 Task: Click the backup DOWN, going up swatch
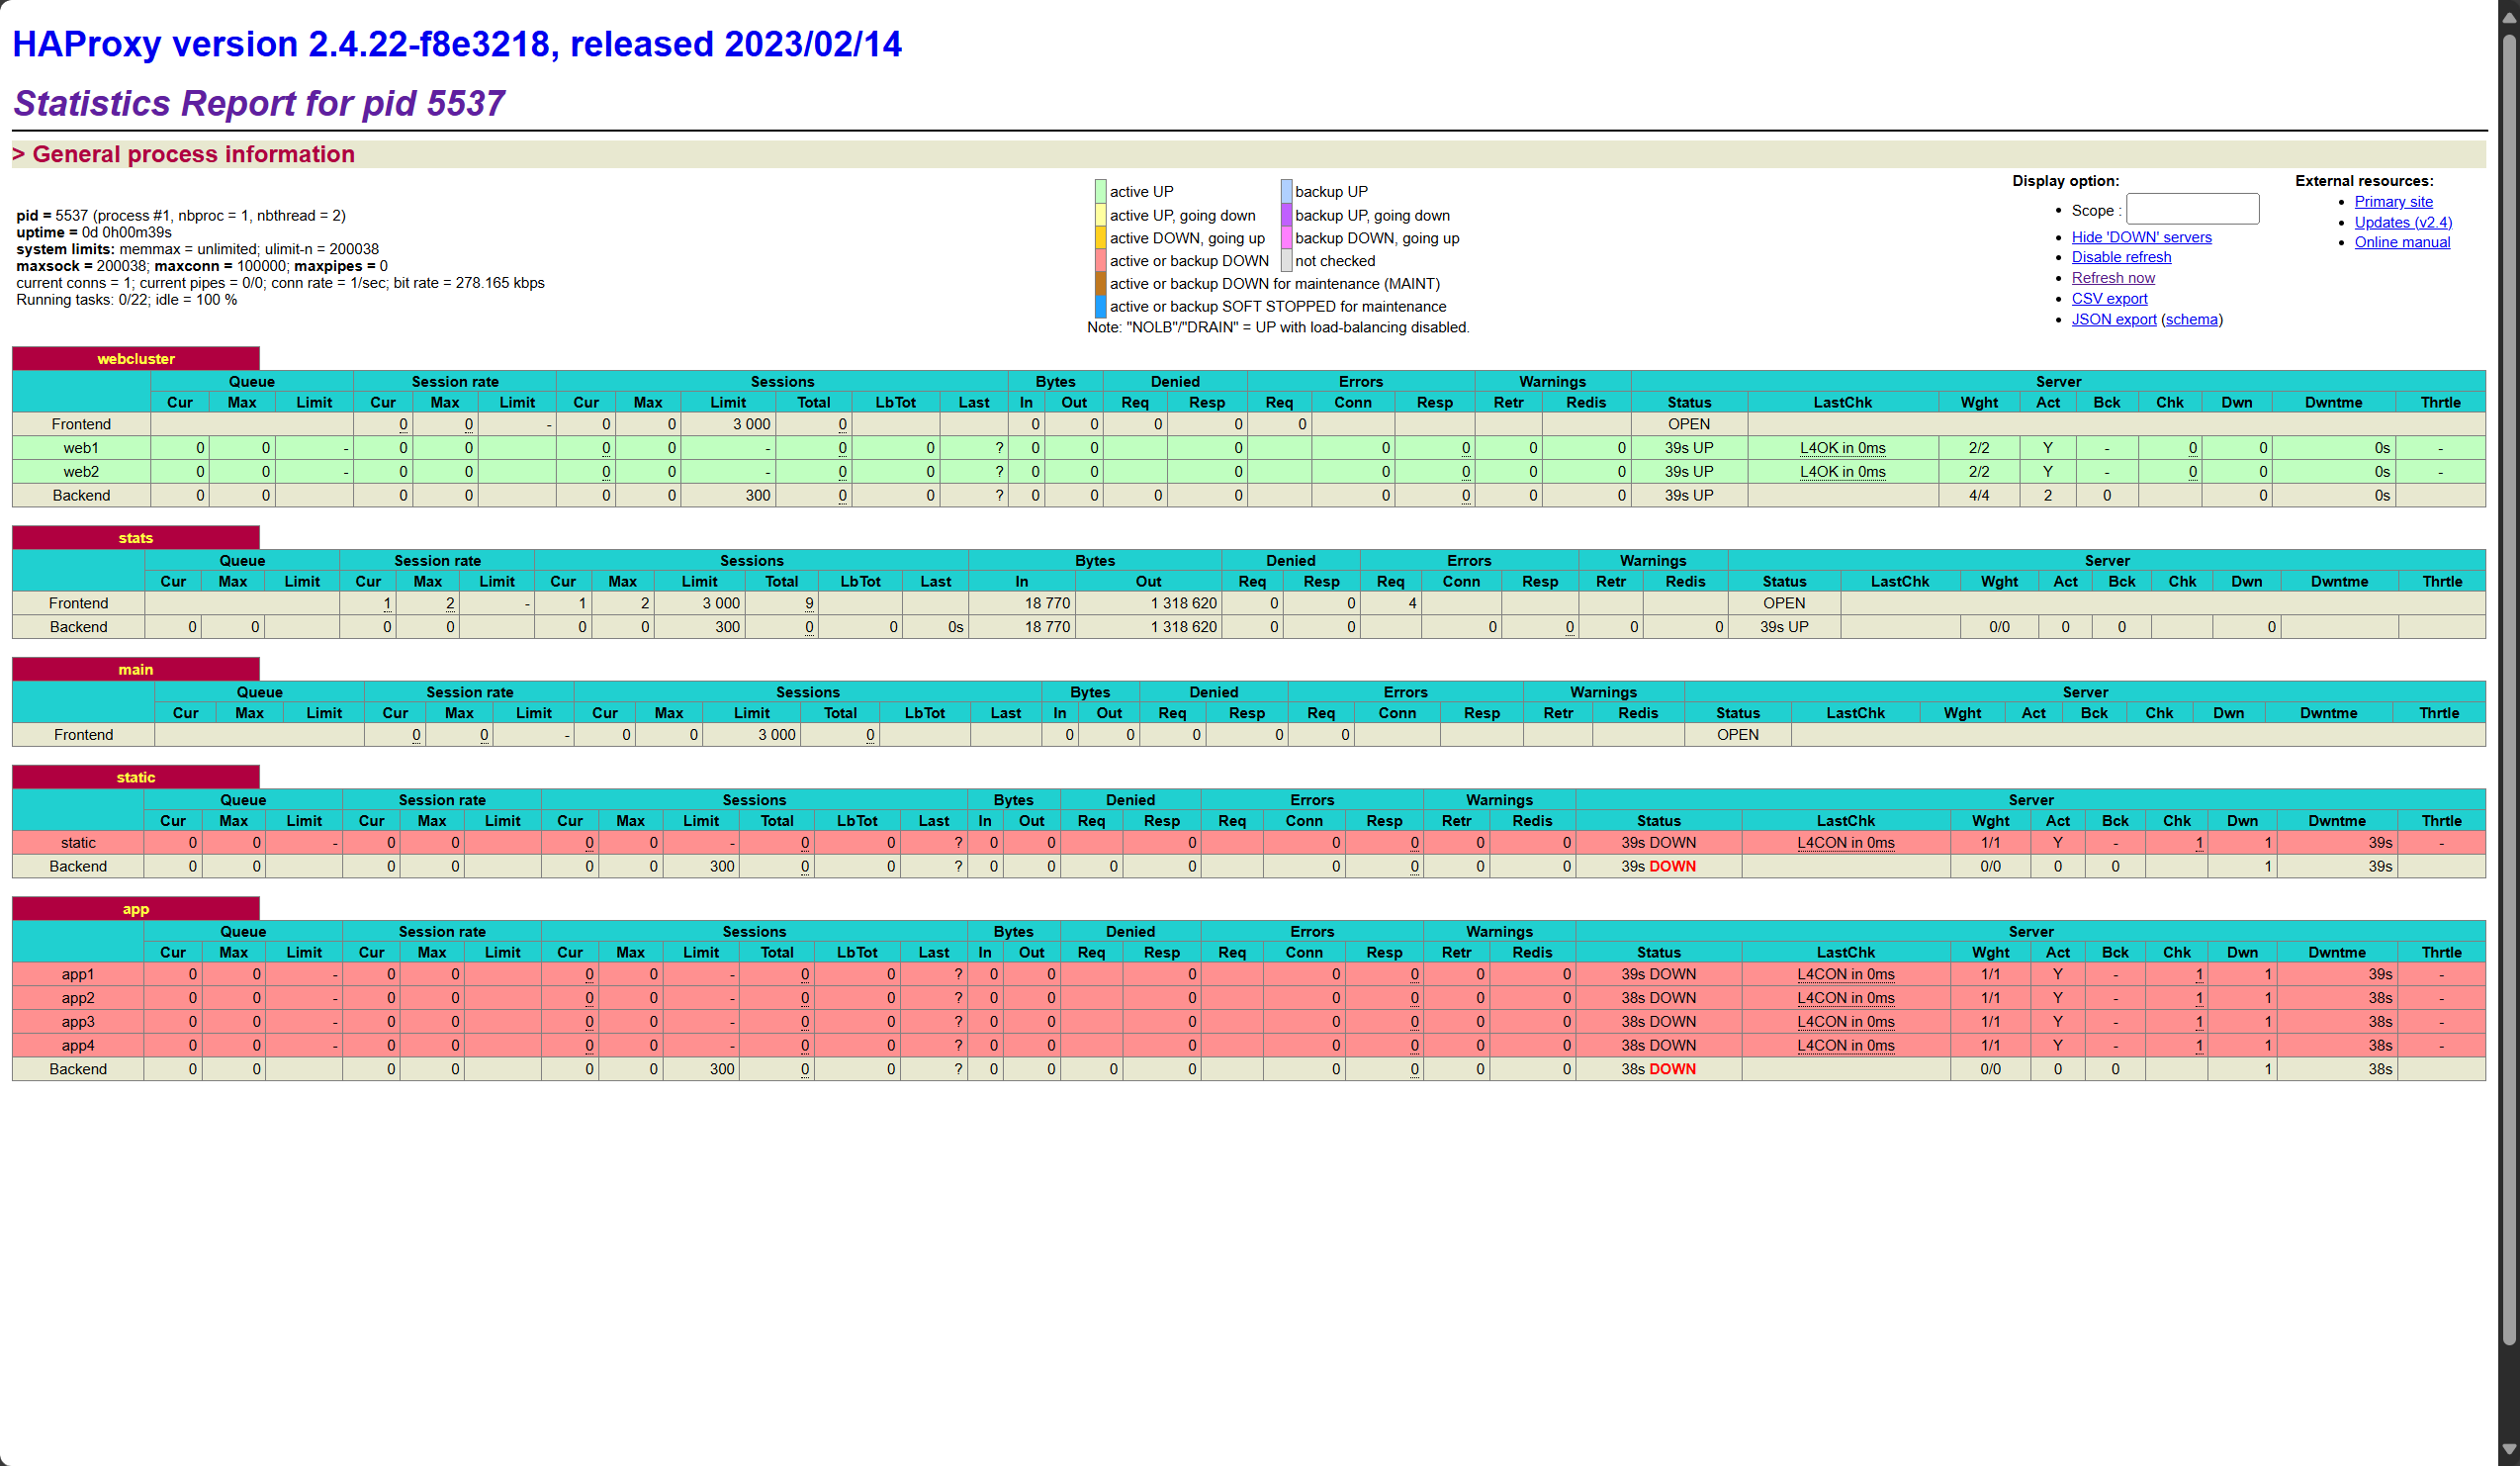tap(1286, 238)
